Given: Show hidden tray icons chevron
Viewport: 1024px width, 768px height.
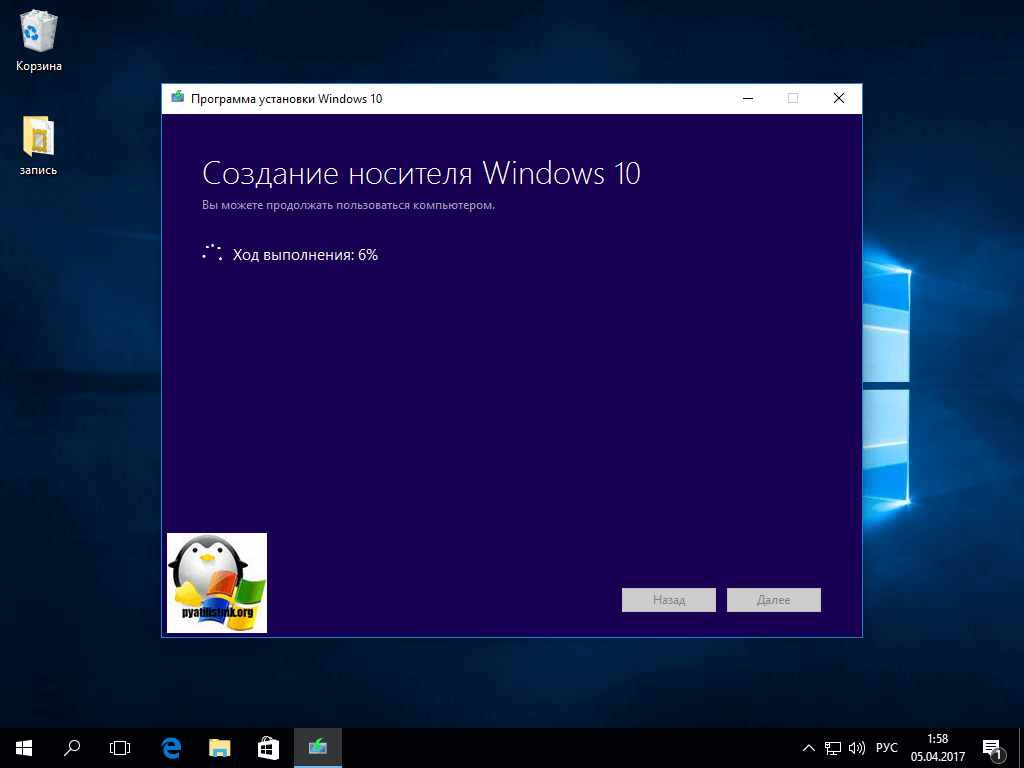Looking at the screenshot, I should click(x=808, y=748).
